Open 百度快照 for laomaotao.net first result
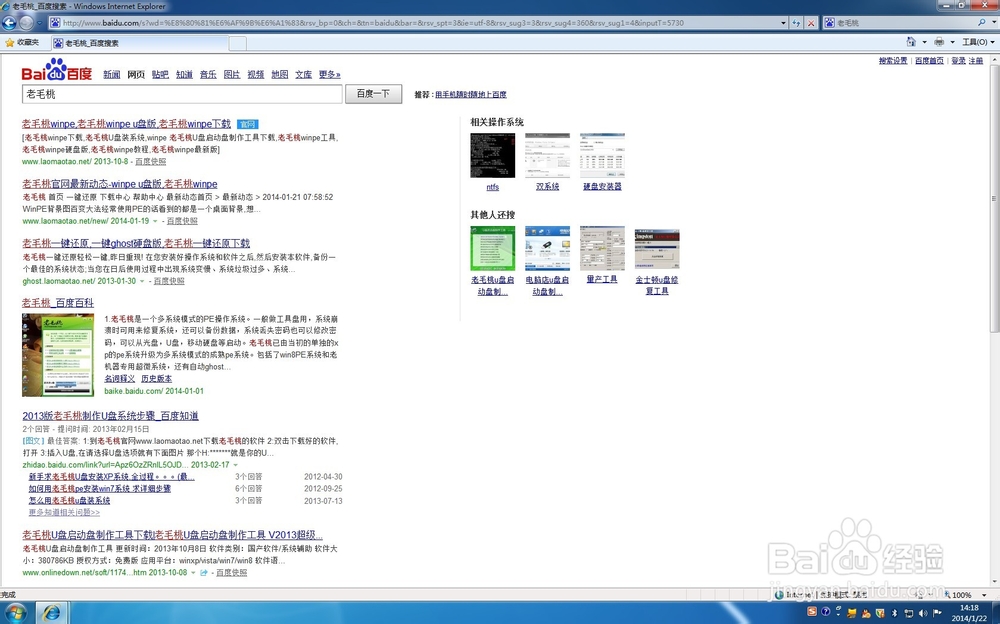The height and width of the screenshot is (624, 1000). pos(151,162)
